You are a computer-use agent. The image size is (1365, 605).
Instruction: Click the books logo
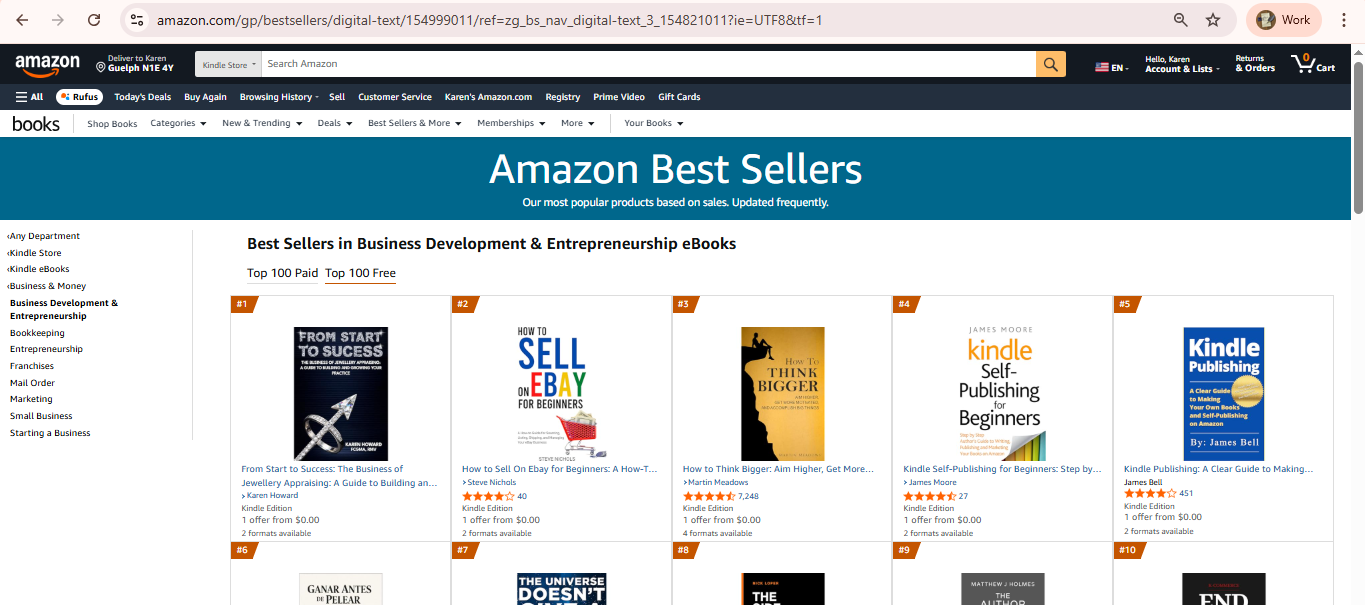pyautogui.click(x=36, y=124)
